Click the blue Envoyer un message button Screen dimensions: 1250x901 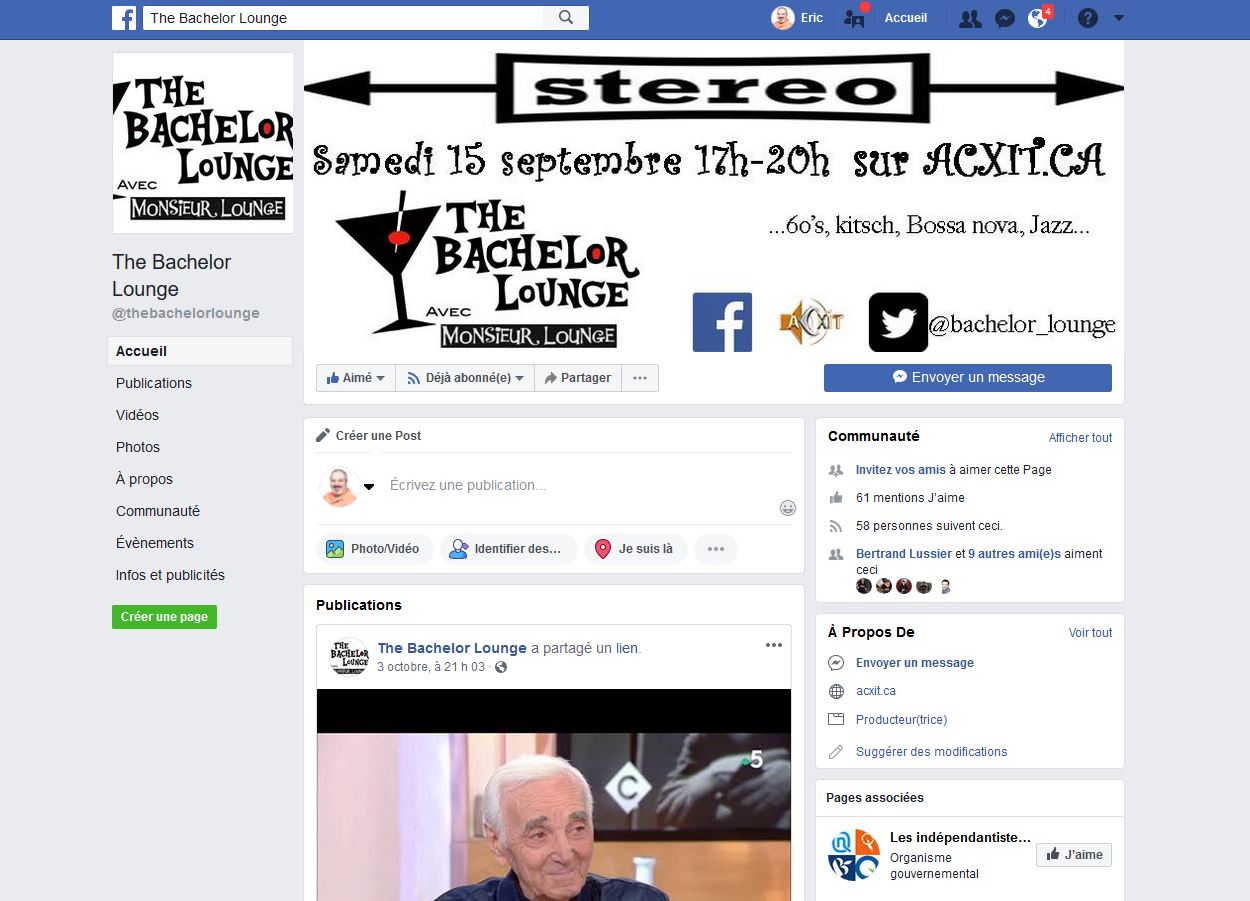coord(968,377)
